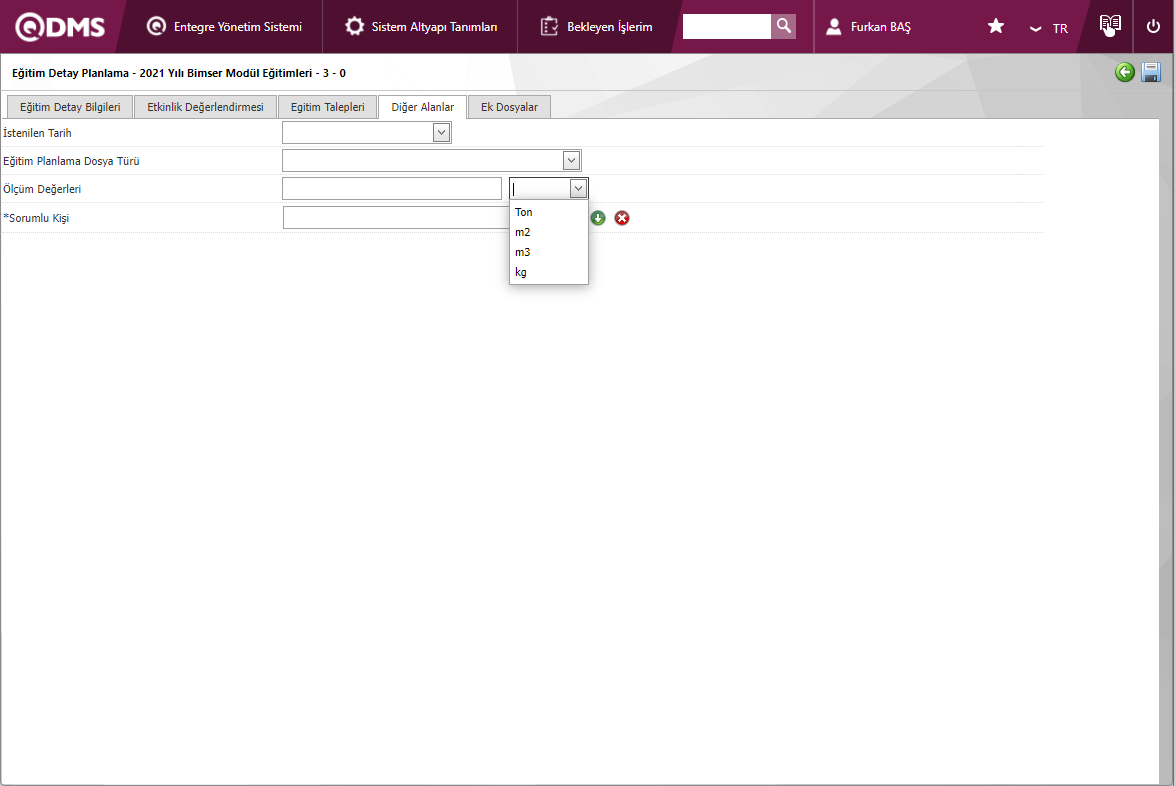The width and height of the screenshot is (1176, 786).
Task: Click the Sorumlu Kişi text field
Action: (396, 218)
